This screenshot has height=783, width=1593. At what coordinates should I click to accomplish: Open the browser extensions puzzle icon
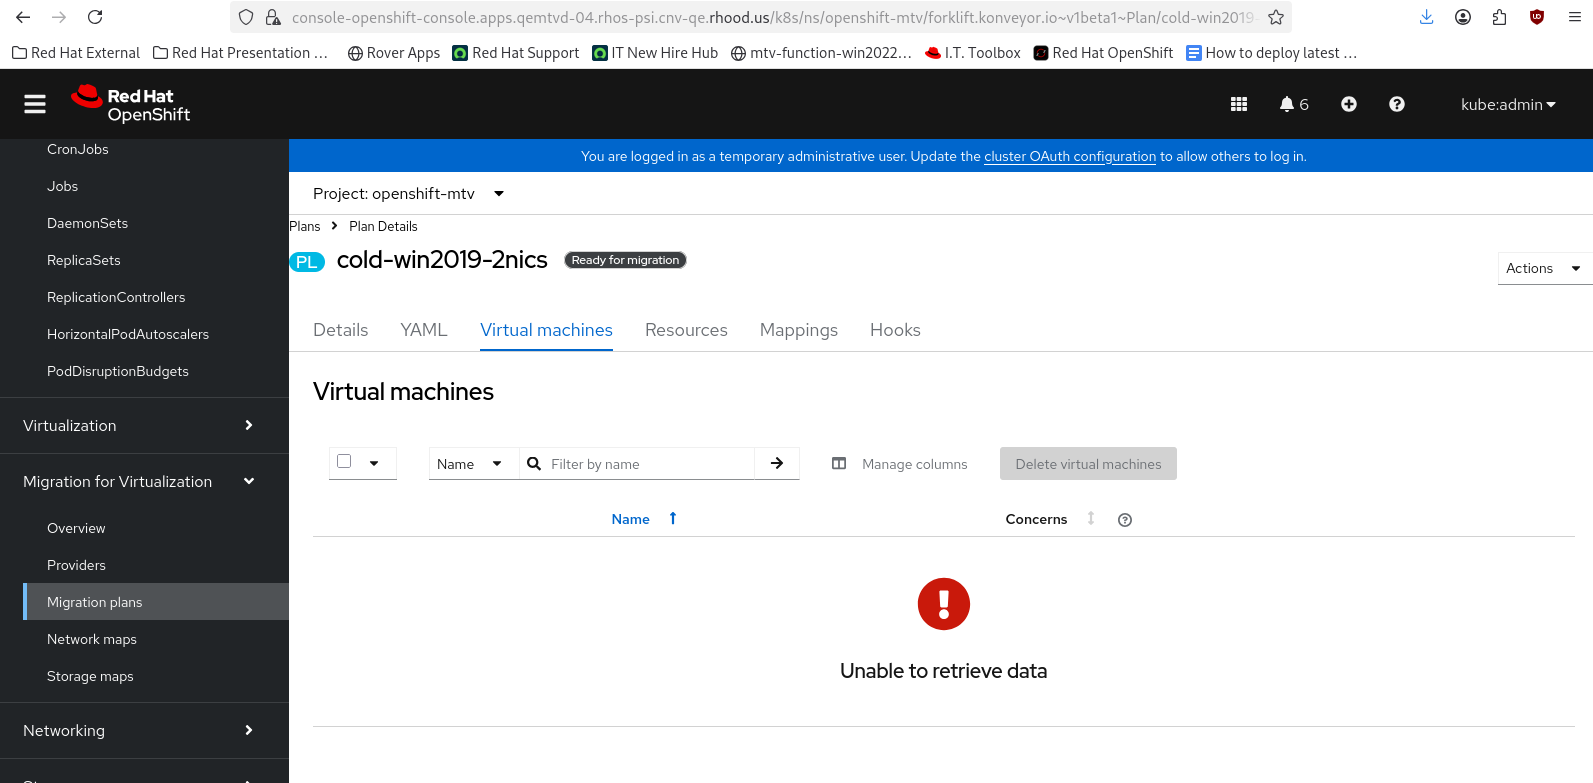tap(1499, 17)
